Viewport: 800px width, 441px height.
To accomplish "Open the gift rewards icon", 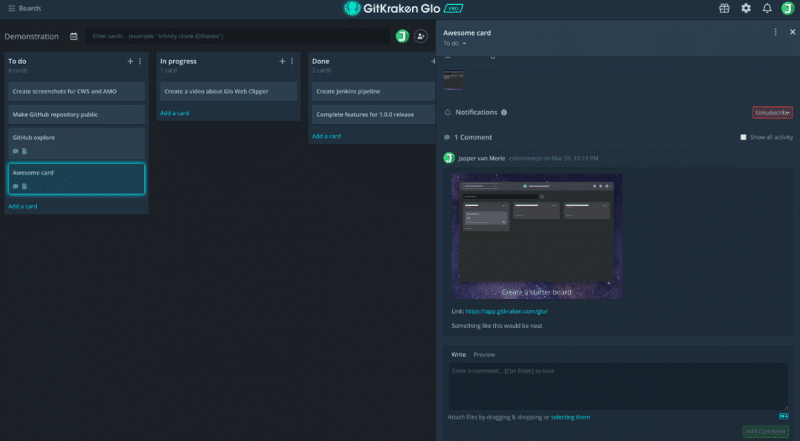I will click(x=724, y=8).
